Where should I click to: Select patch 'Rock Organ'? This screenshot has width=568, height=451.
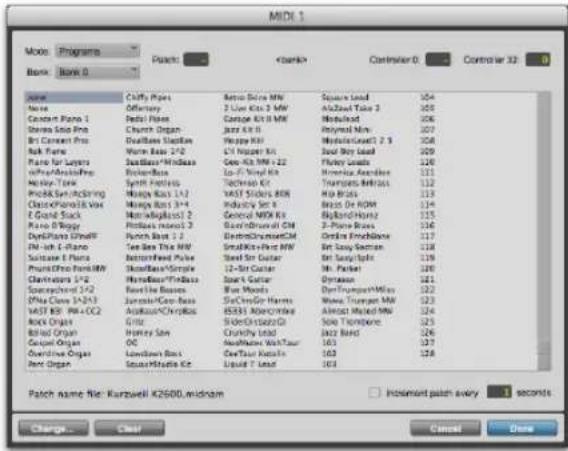[x=50, y=322]
